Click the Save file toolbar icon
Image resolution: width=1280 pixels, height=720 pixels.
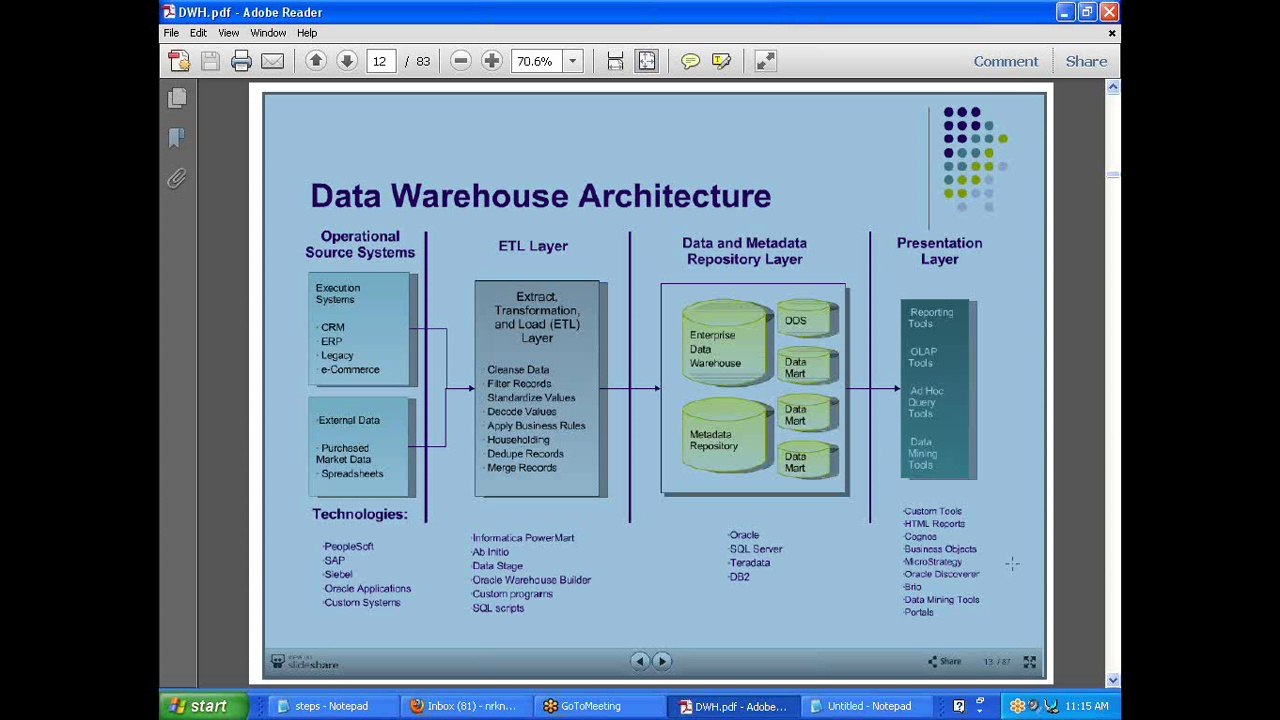tap(210, 61)
